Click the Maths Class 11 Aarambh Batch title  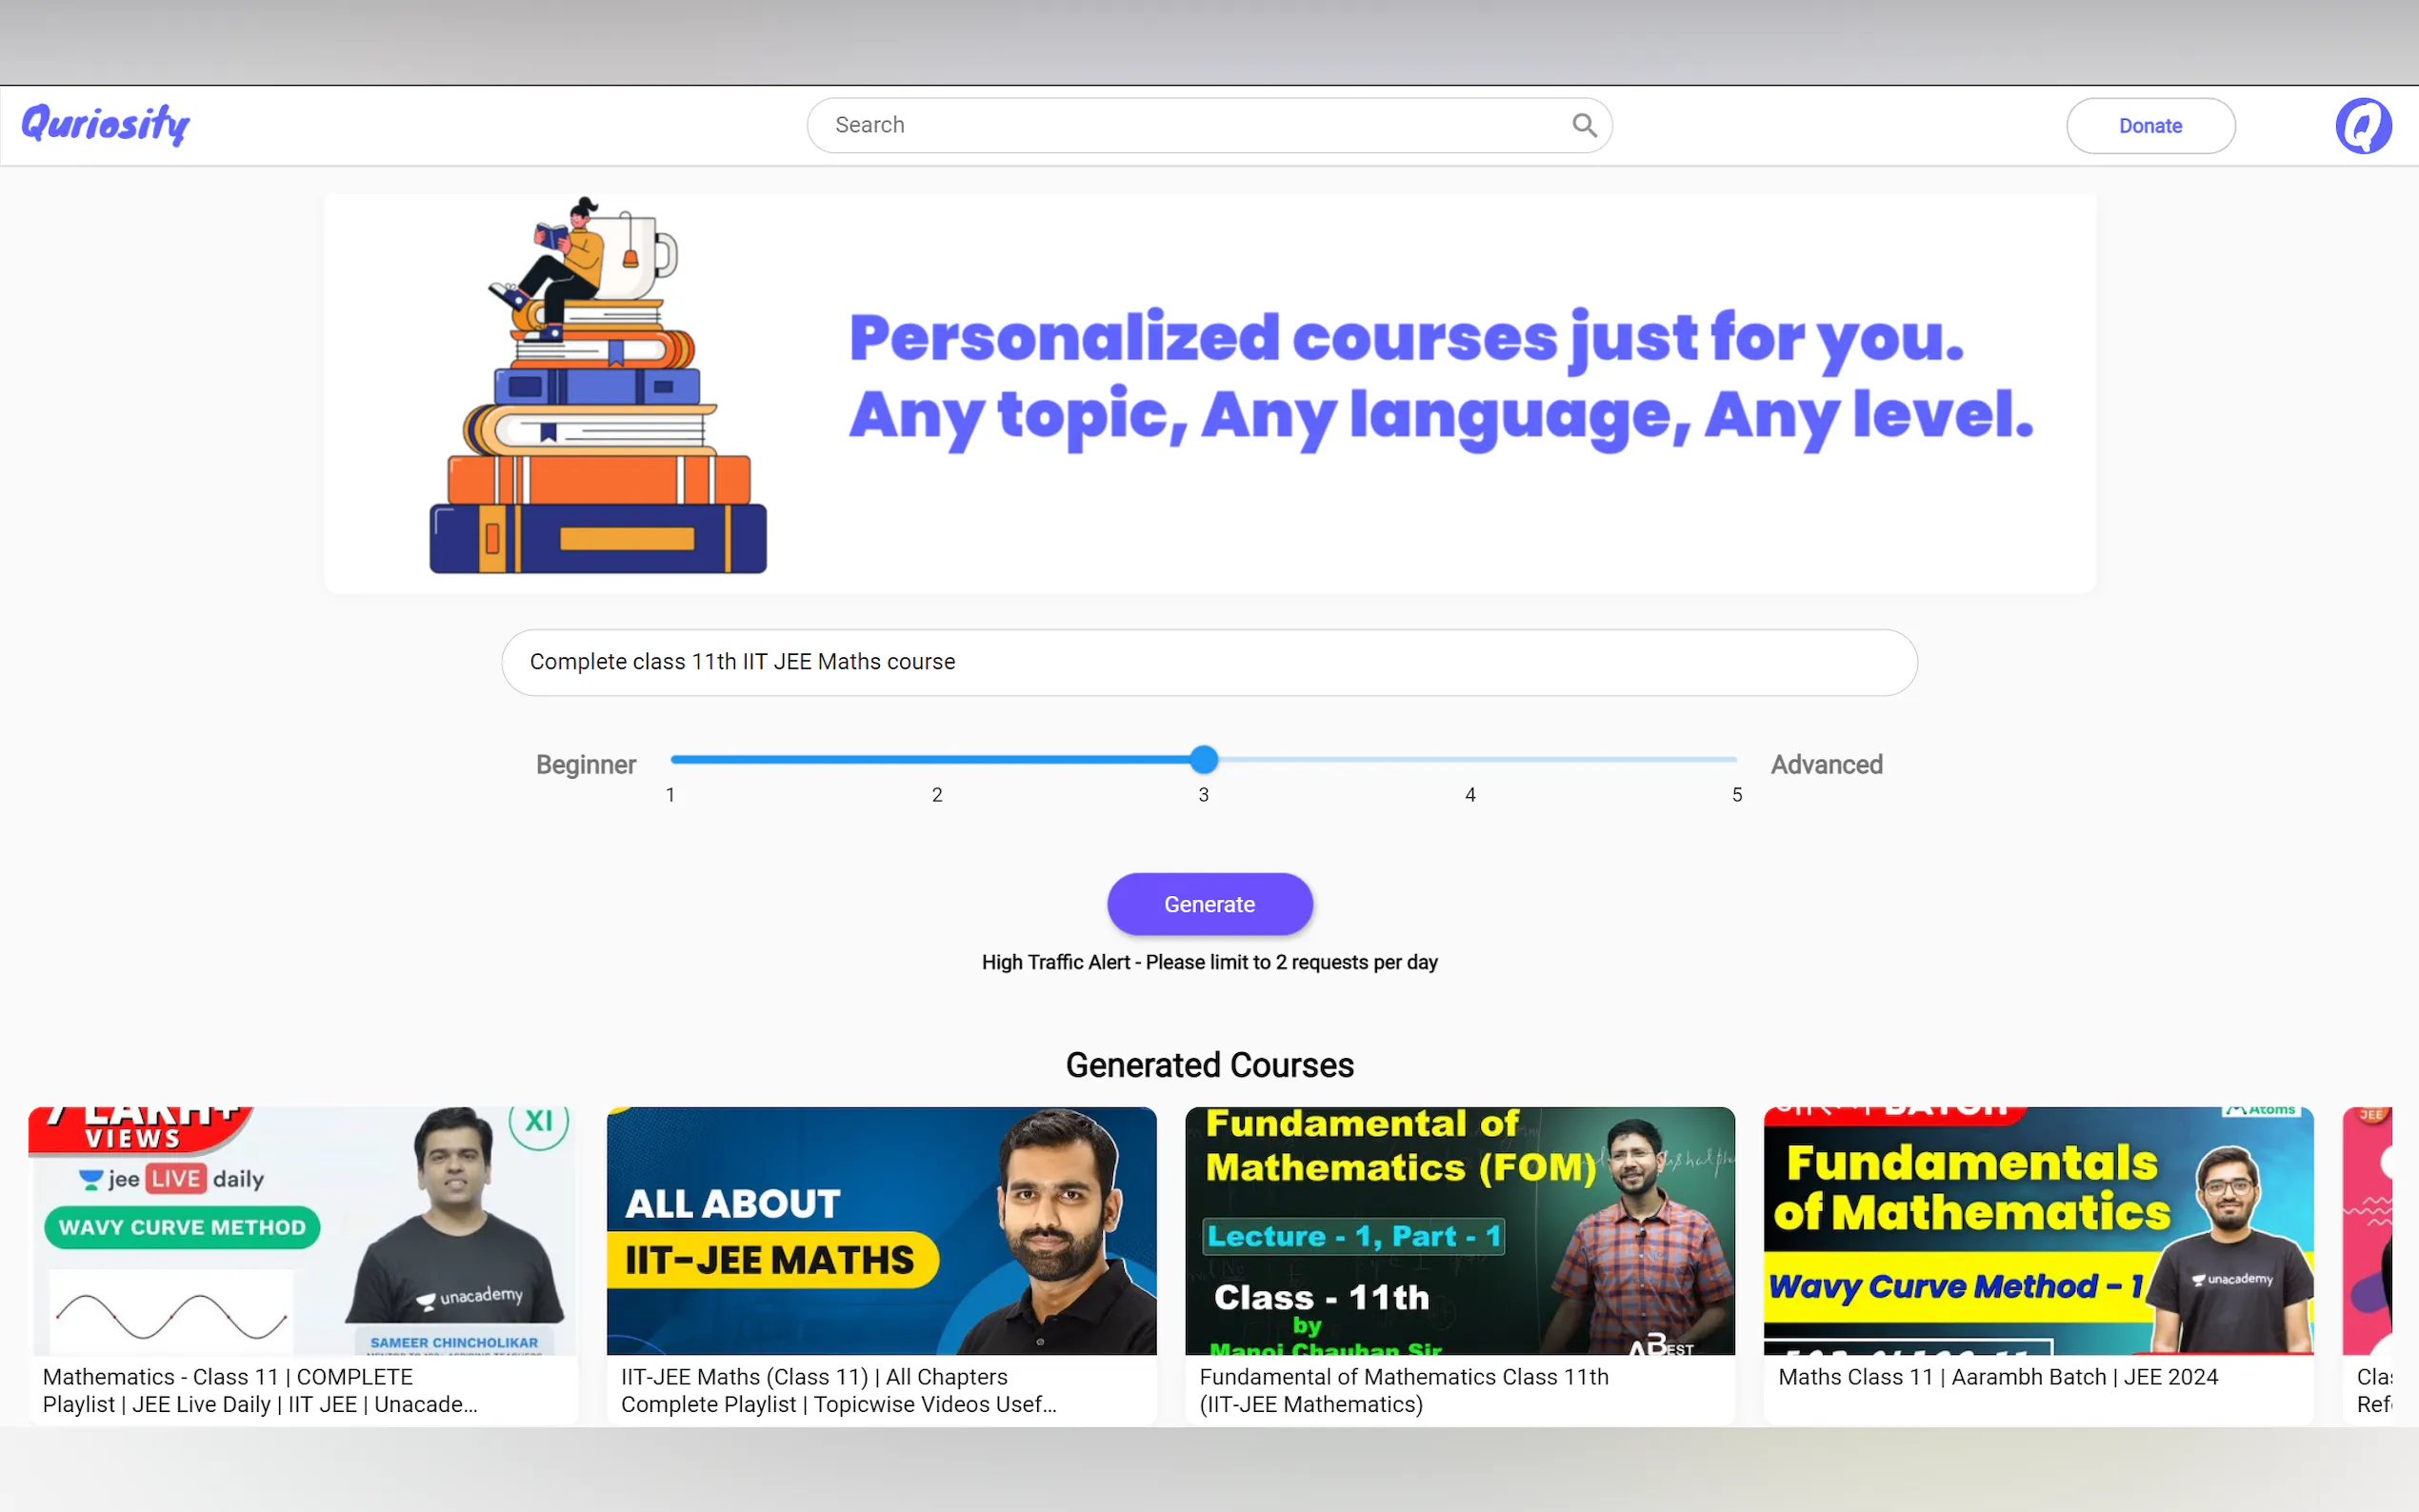(x=1997, y=1377)
